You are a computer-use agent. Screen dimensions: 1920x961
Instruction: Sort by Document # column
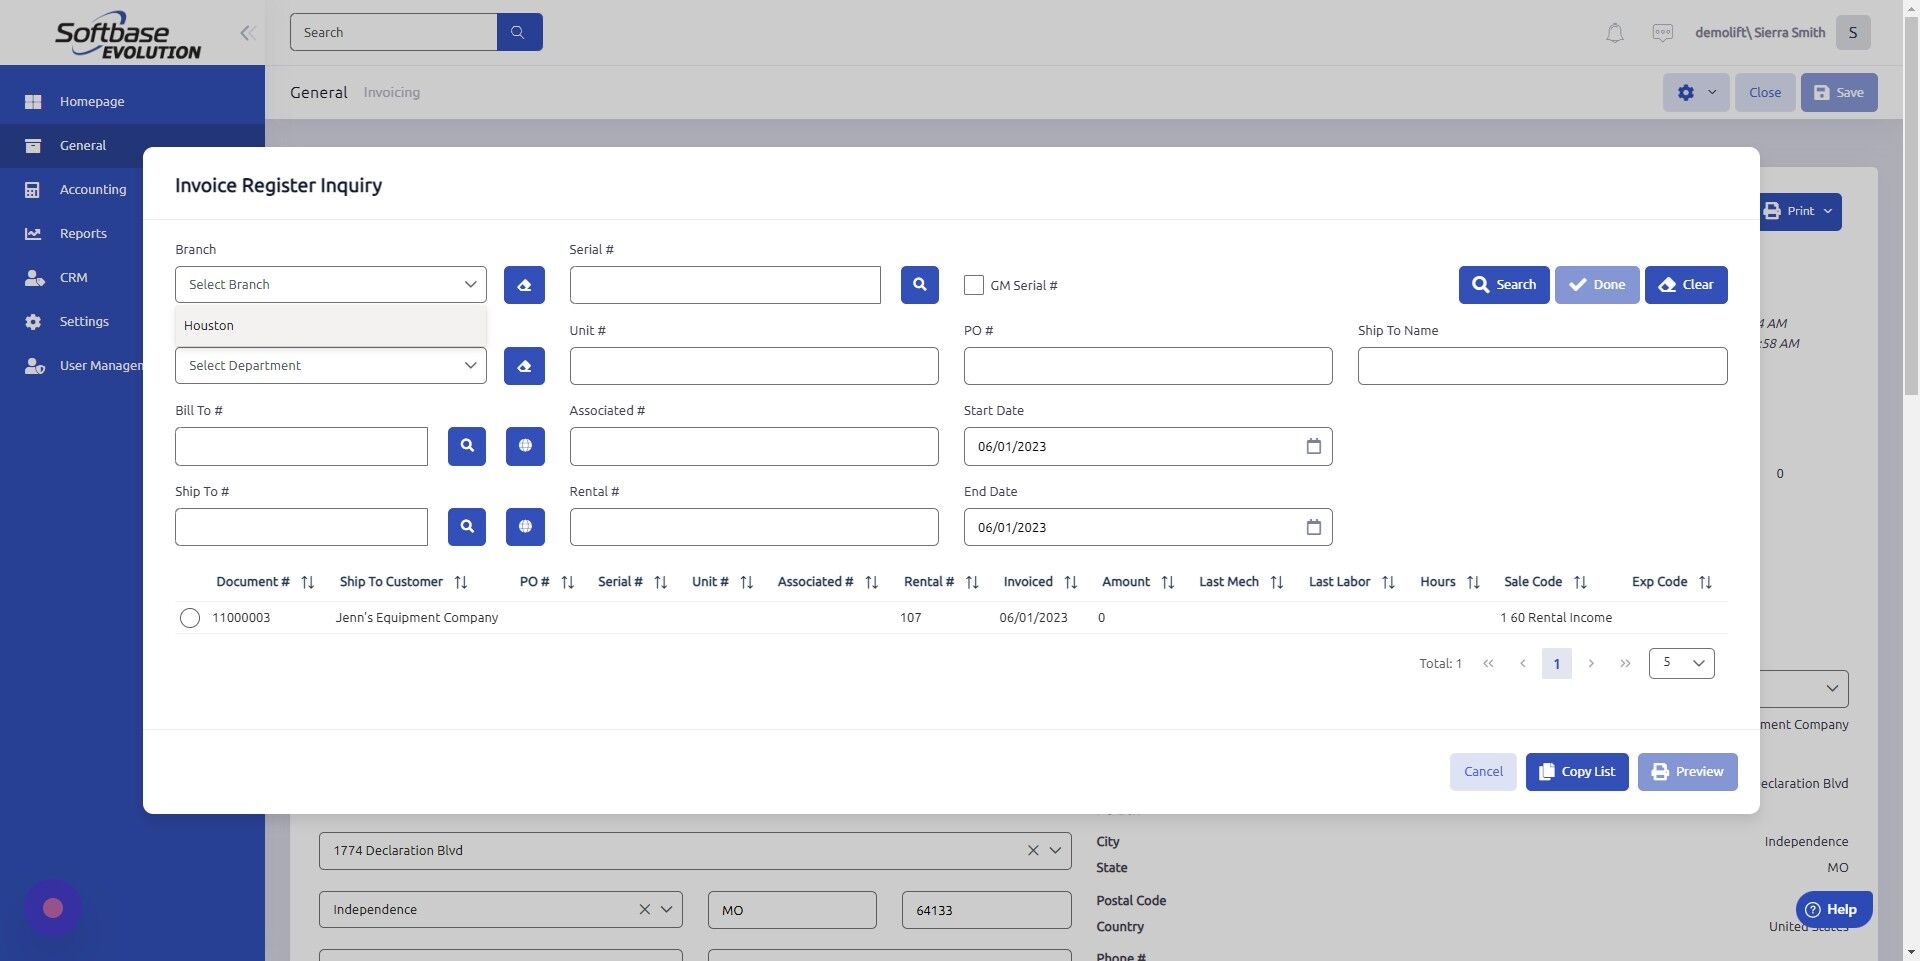pos(308,582)
